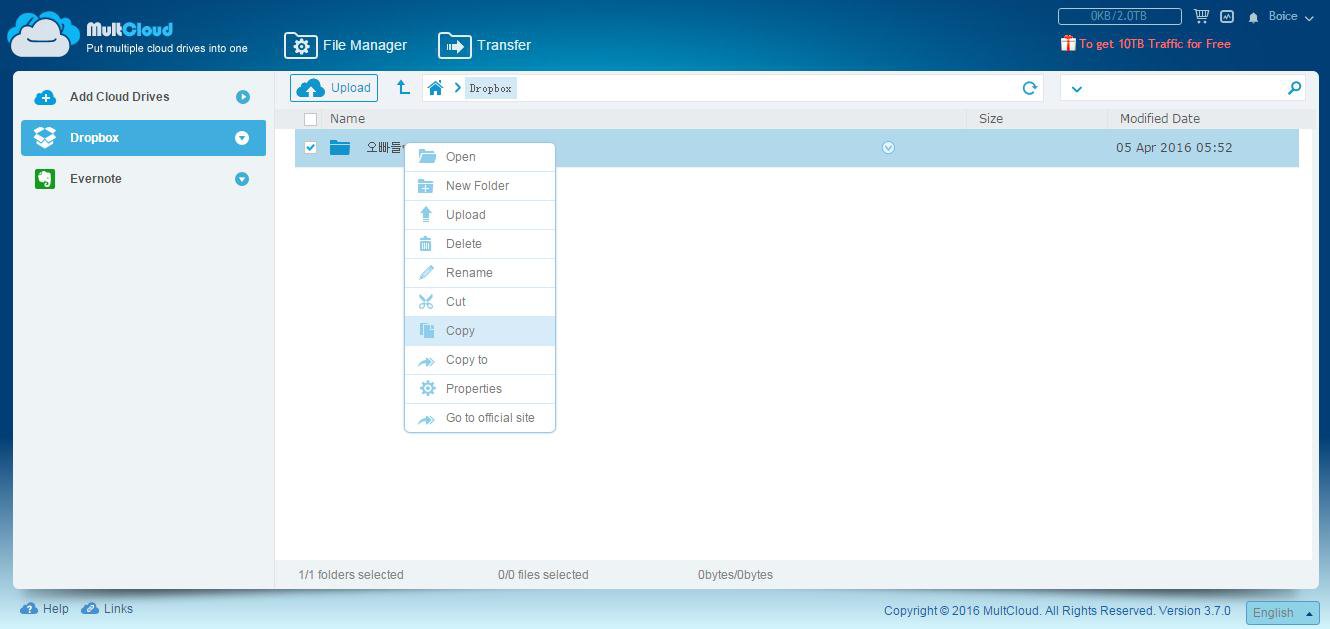
Task: Choose Rename from the context menu
Action: click(x=480, y=273)
